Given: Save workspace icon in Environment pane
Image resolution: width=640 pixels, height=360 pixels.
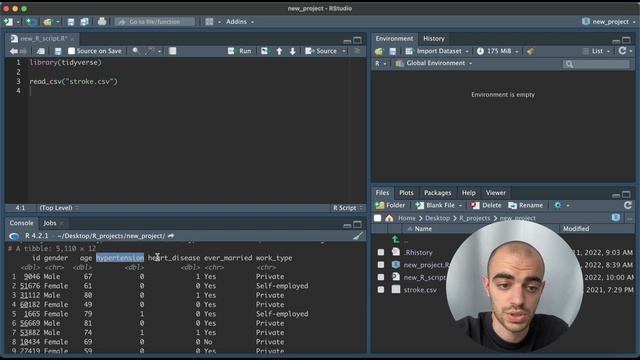Looking at the screenshot, I should (392, 51).
